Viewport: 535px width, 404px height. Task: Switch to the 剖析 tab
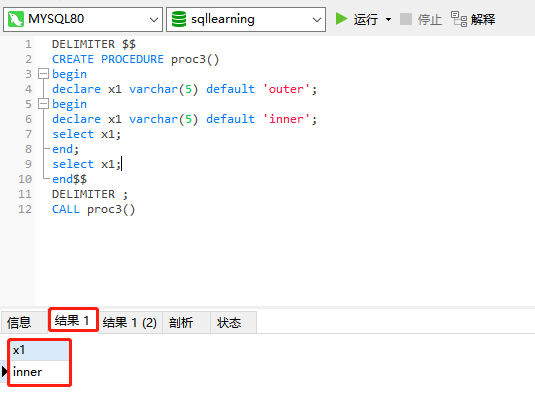[x=186, y=322]
